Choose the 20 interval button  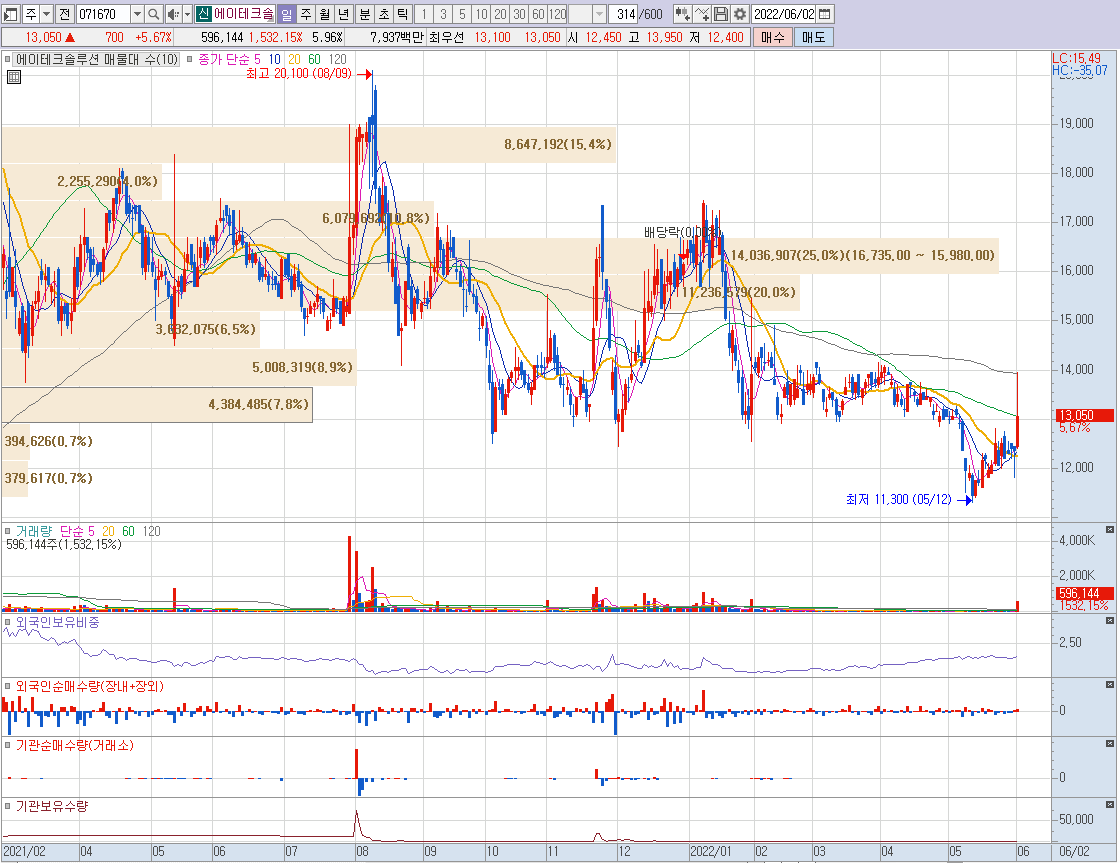(500, 14)
